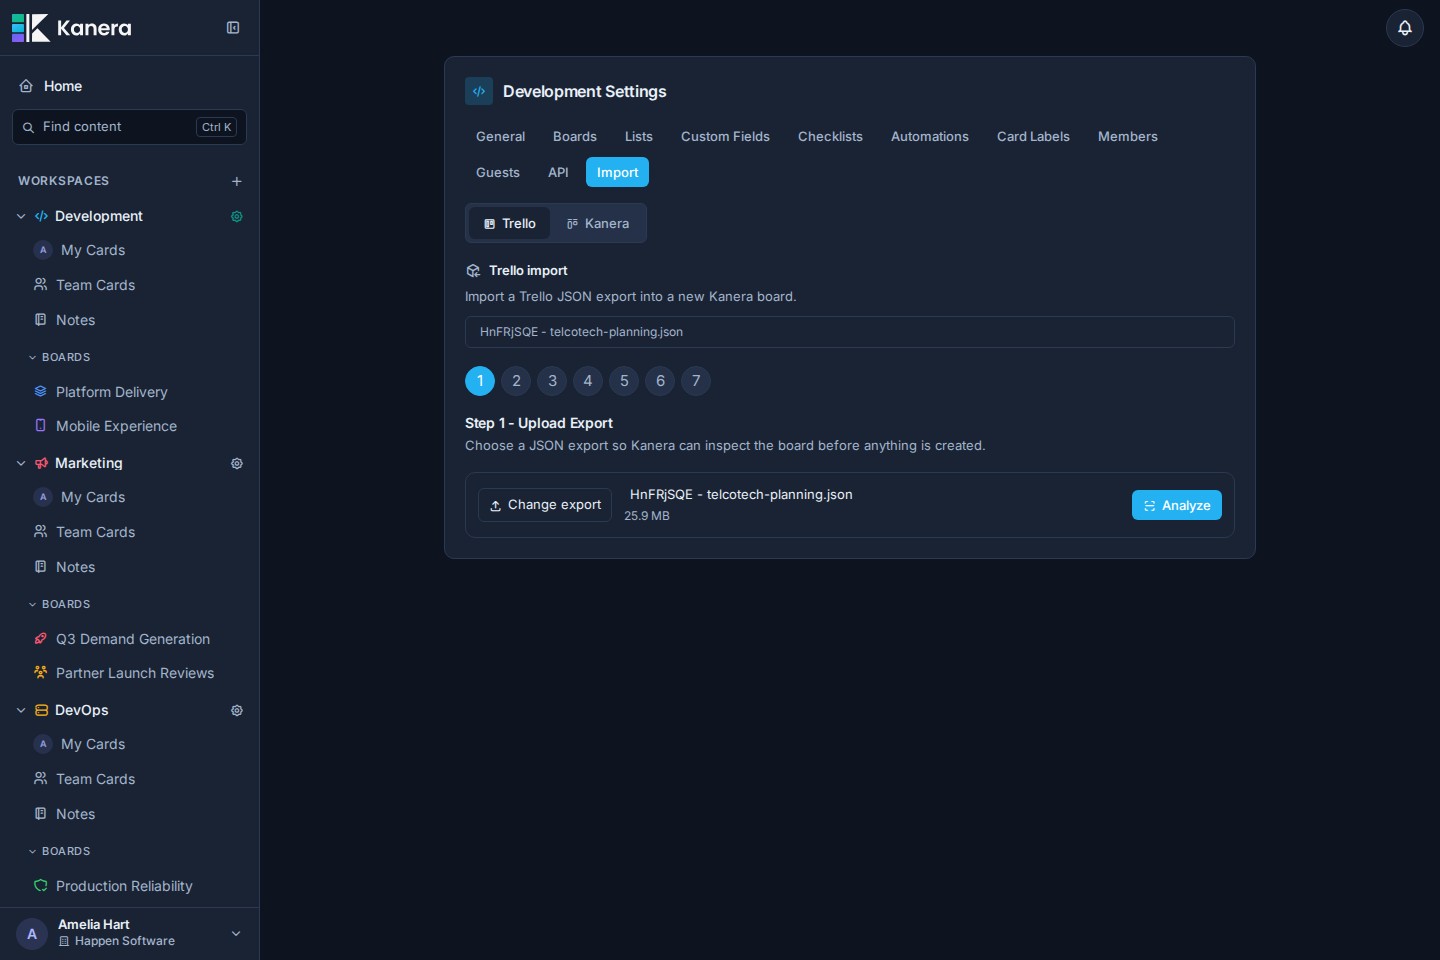Open DevOps workspace settings gear
Image resolution: width=1440 pixels, height=960 pixels.
pyautogui.click(x=237, y=710)
